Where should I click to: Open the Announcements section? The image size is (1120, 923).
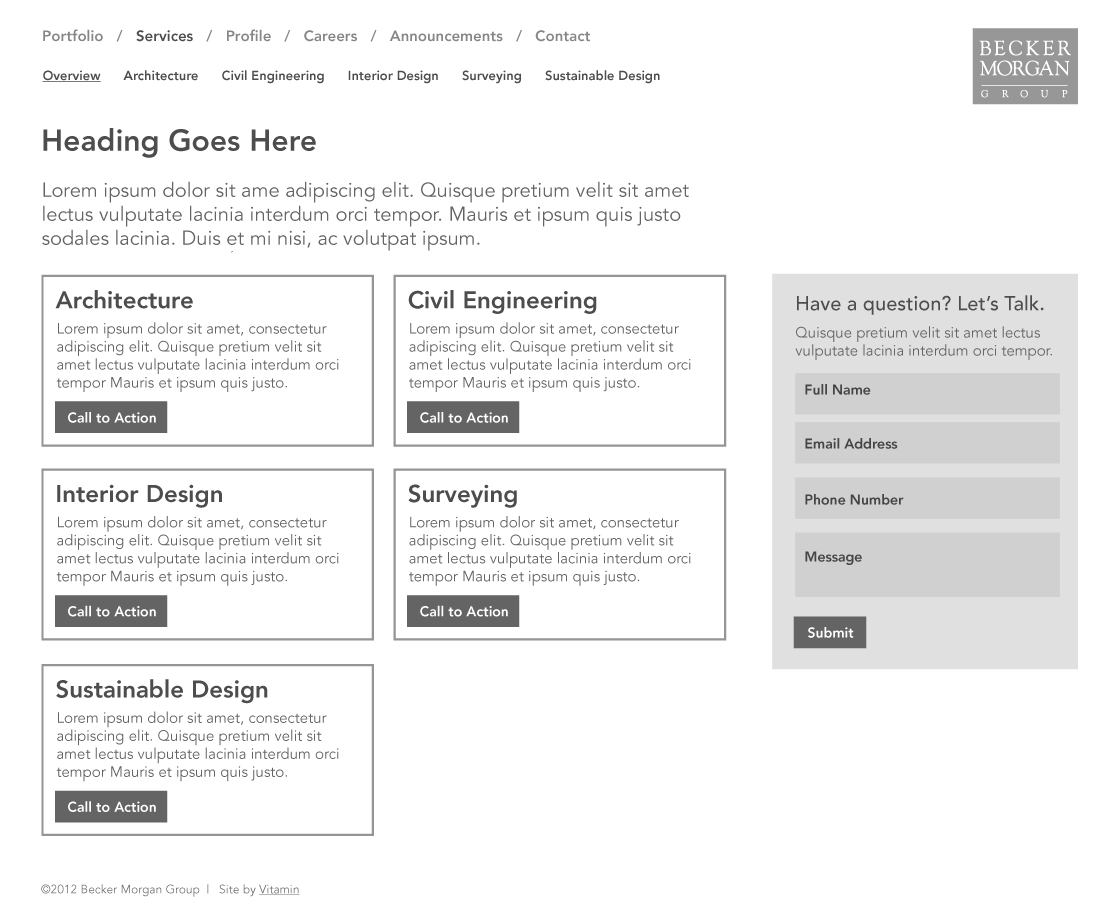[x=446, y=36]
